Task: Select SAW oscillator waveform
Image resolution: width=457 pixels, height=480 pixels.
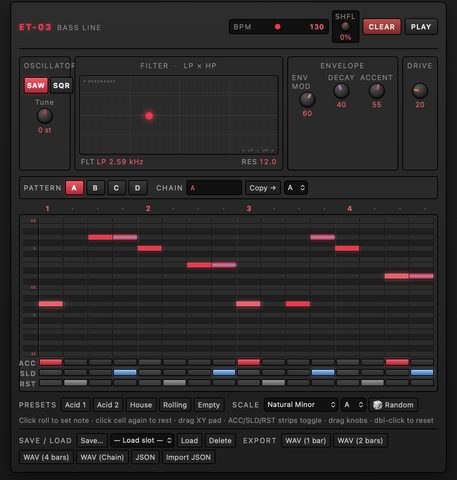Action: (36, 85)
